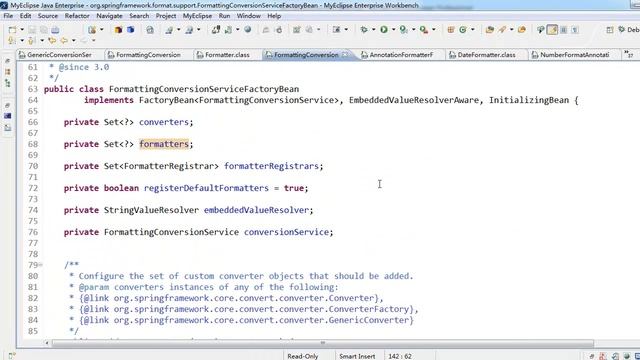Screen dimensions: 640x360
Task: Click the 142 : 62 cursor position indicator
Action: 400,356
